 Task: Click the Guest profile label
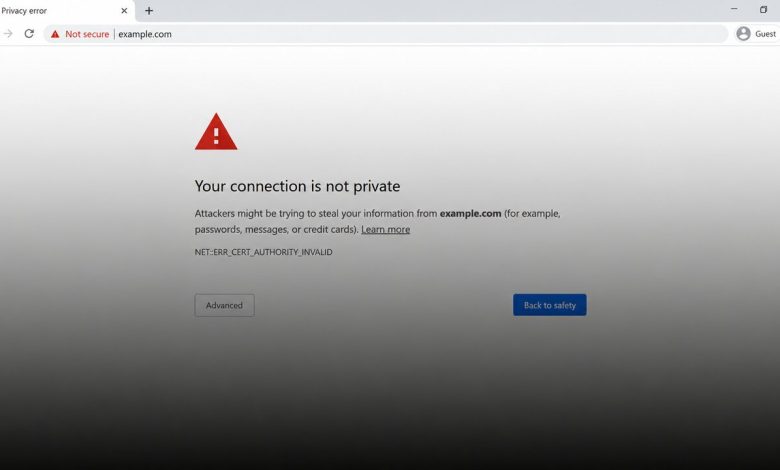765,34
